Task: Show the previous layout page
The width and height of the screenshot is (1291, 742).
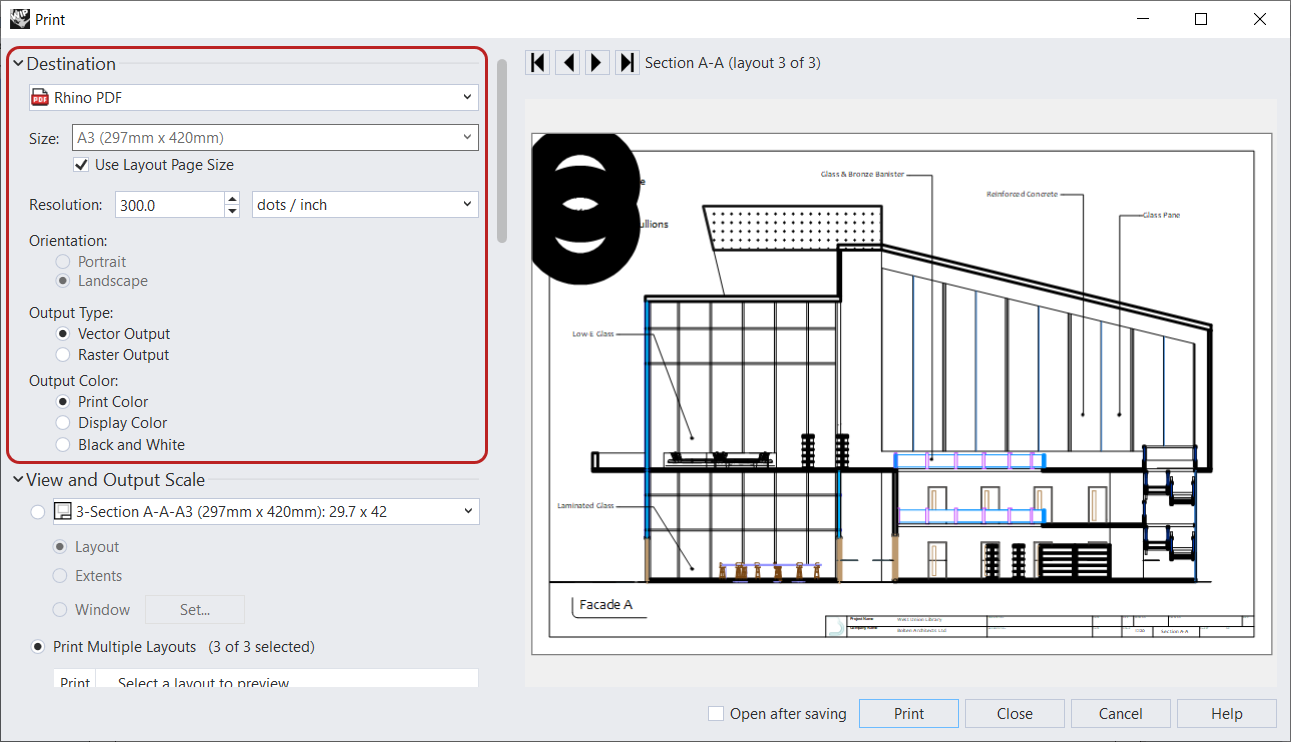Action: pyautogui.click(x=568, y=63)
